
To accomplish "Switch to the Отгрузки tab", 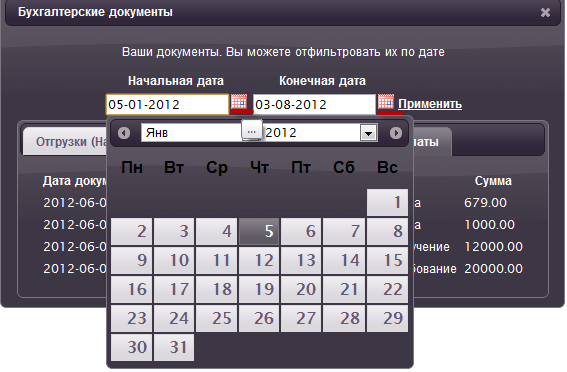I will [65, 142].
